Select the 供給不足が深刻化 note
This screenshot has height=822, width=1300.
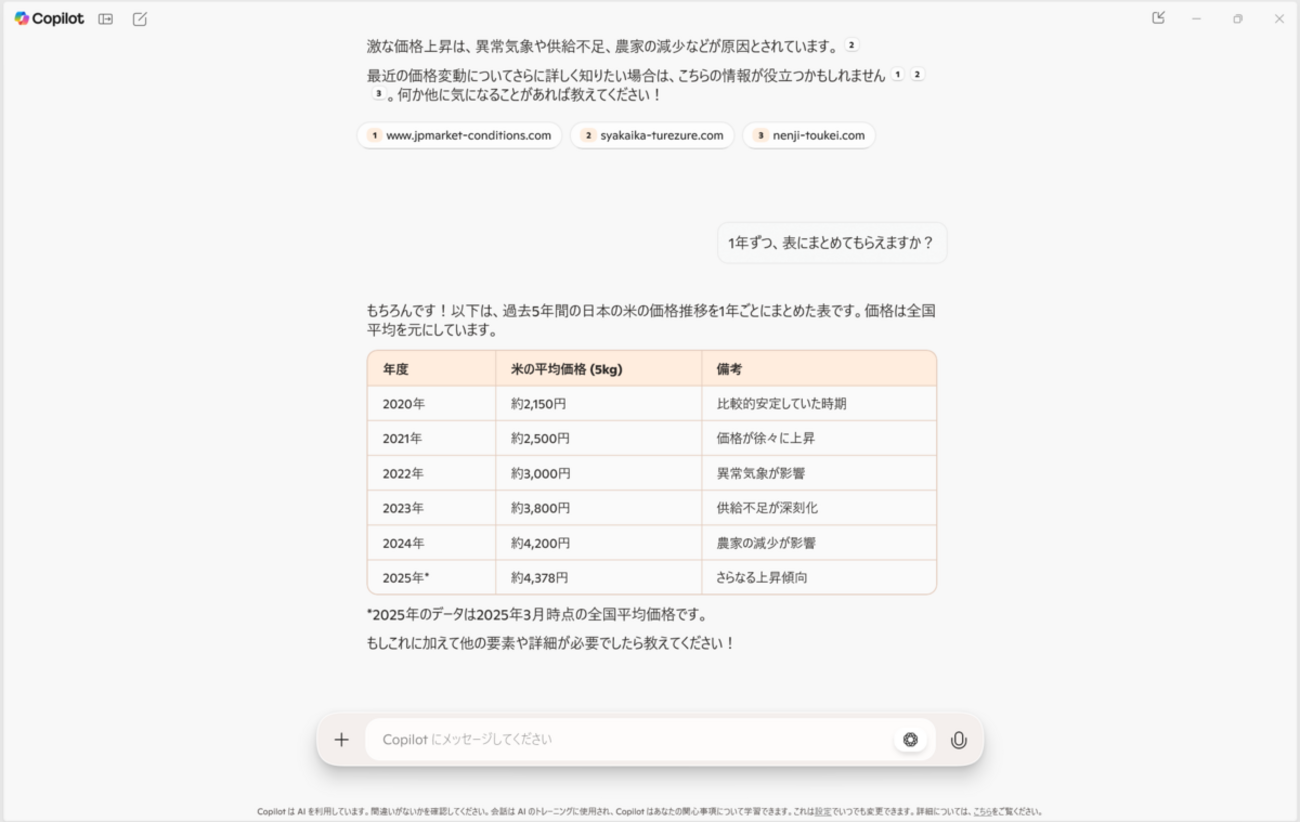(819, 508)
